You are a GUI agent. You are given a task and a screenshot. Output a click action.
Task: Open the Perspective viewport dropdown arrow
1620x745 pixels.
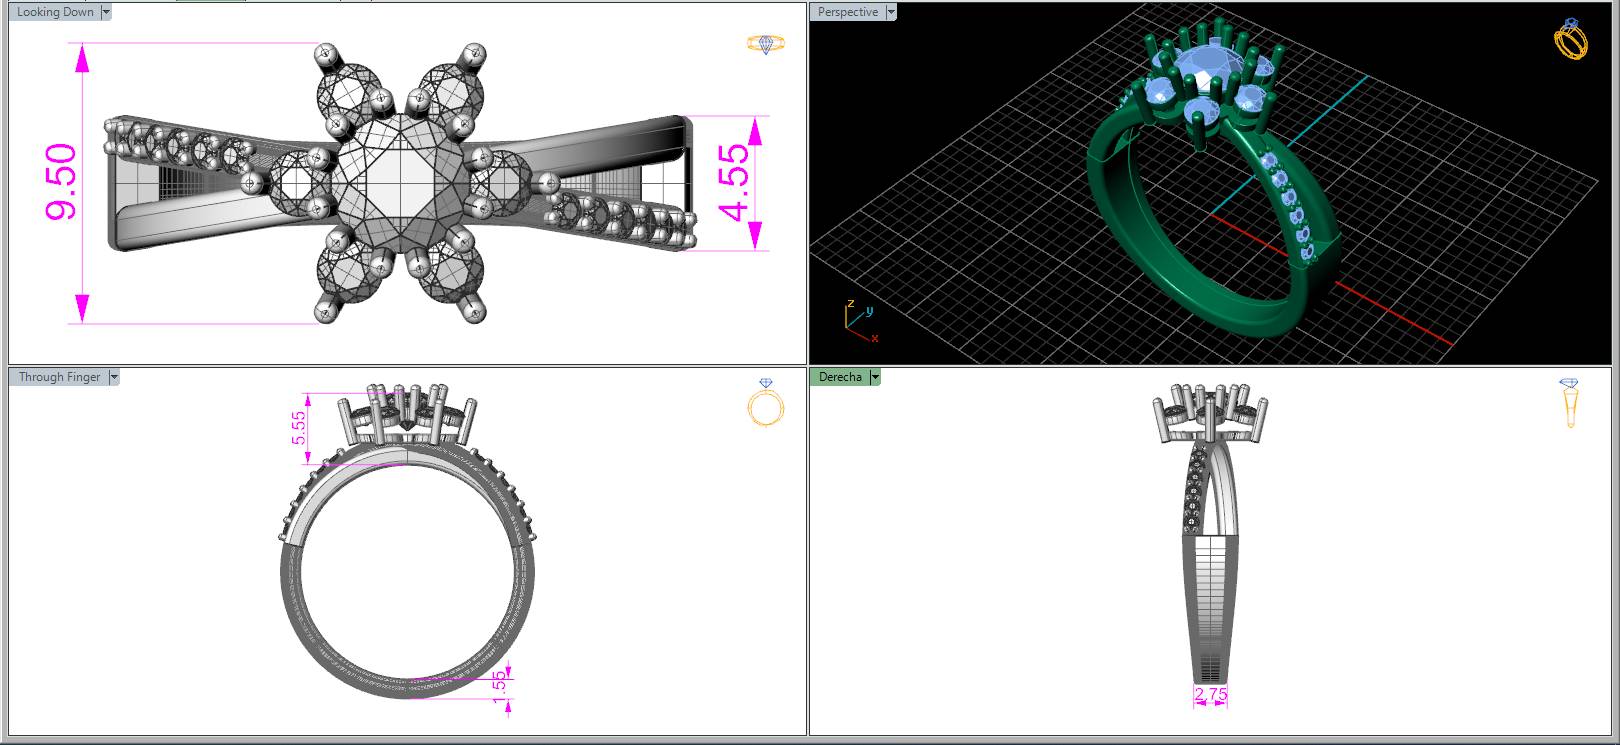point(890,12)
